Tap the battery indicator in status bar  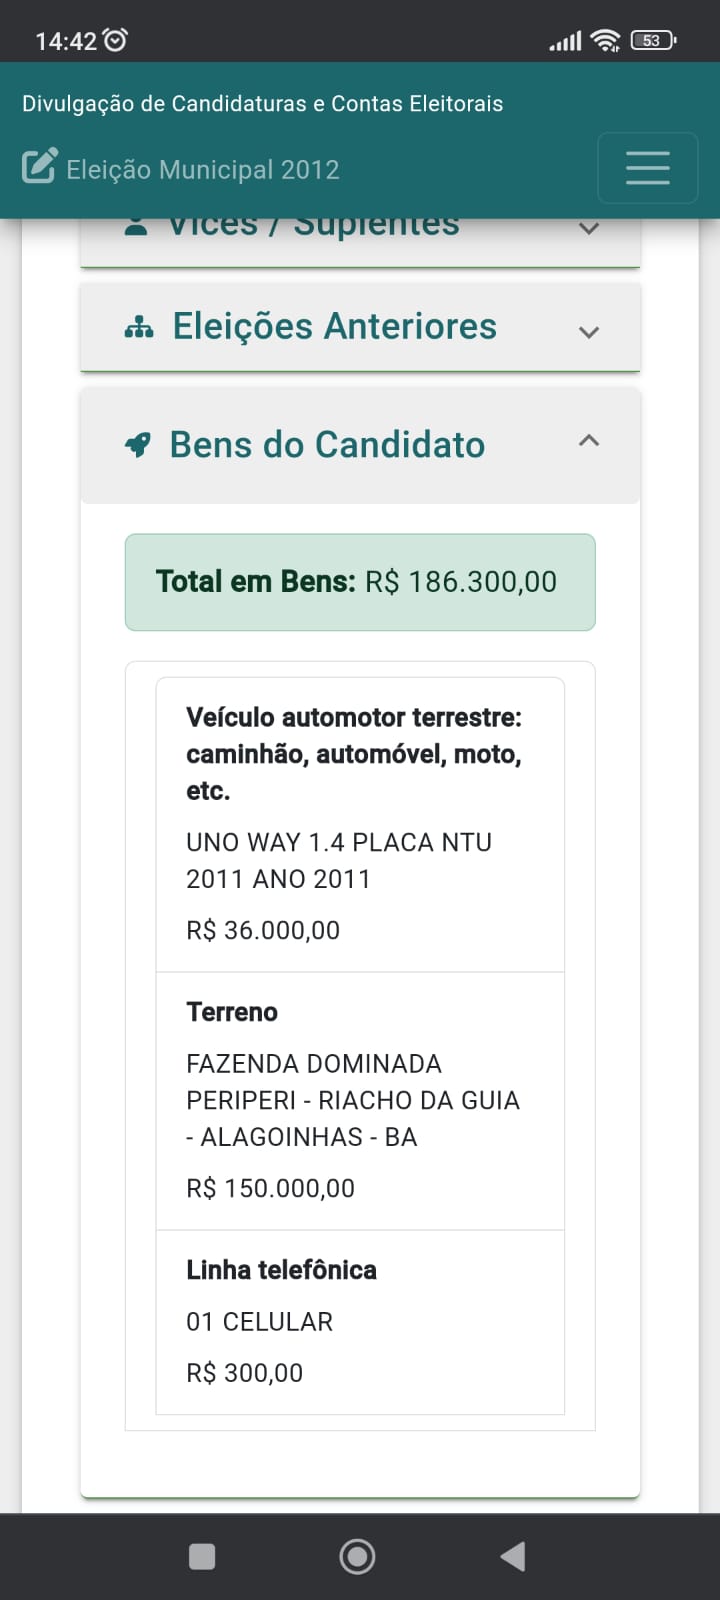pyautogui.click(x=653, y=40)
